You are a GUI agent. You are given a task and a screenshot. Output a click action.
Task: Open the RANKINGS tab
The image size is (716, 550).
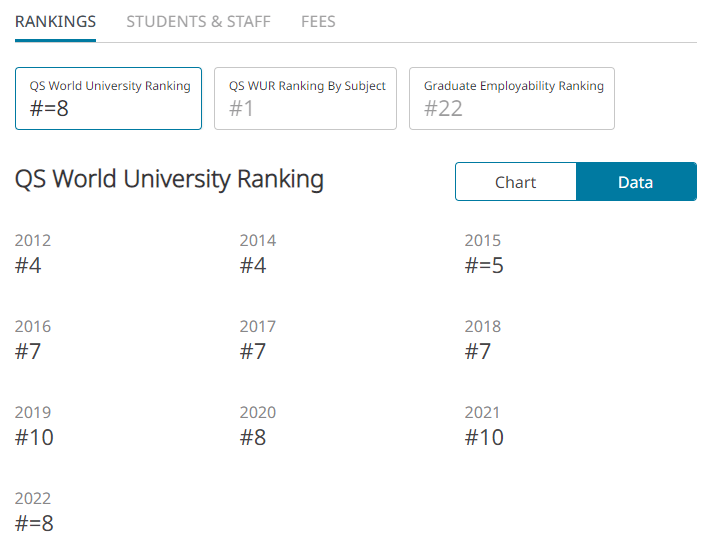55,22
